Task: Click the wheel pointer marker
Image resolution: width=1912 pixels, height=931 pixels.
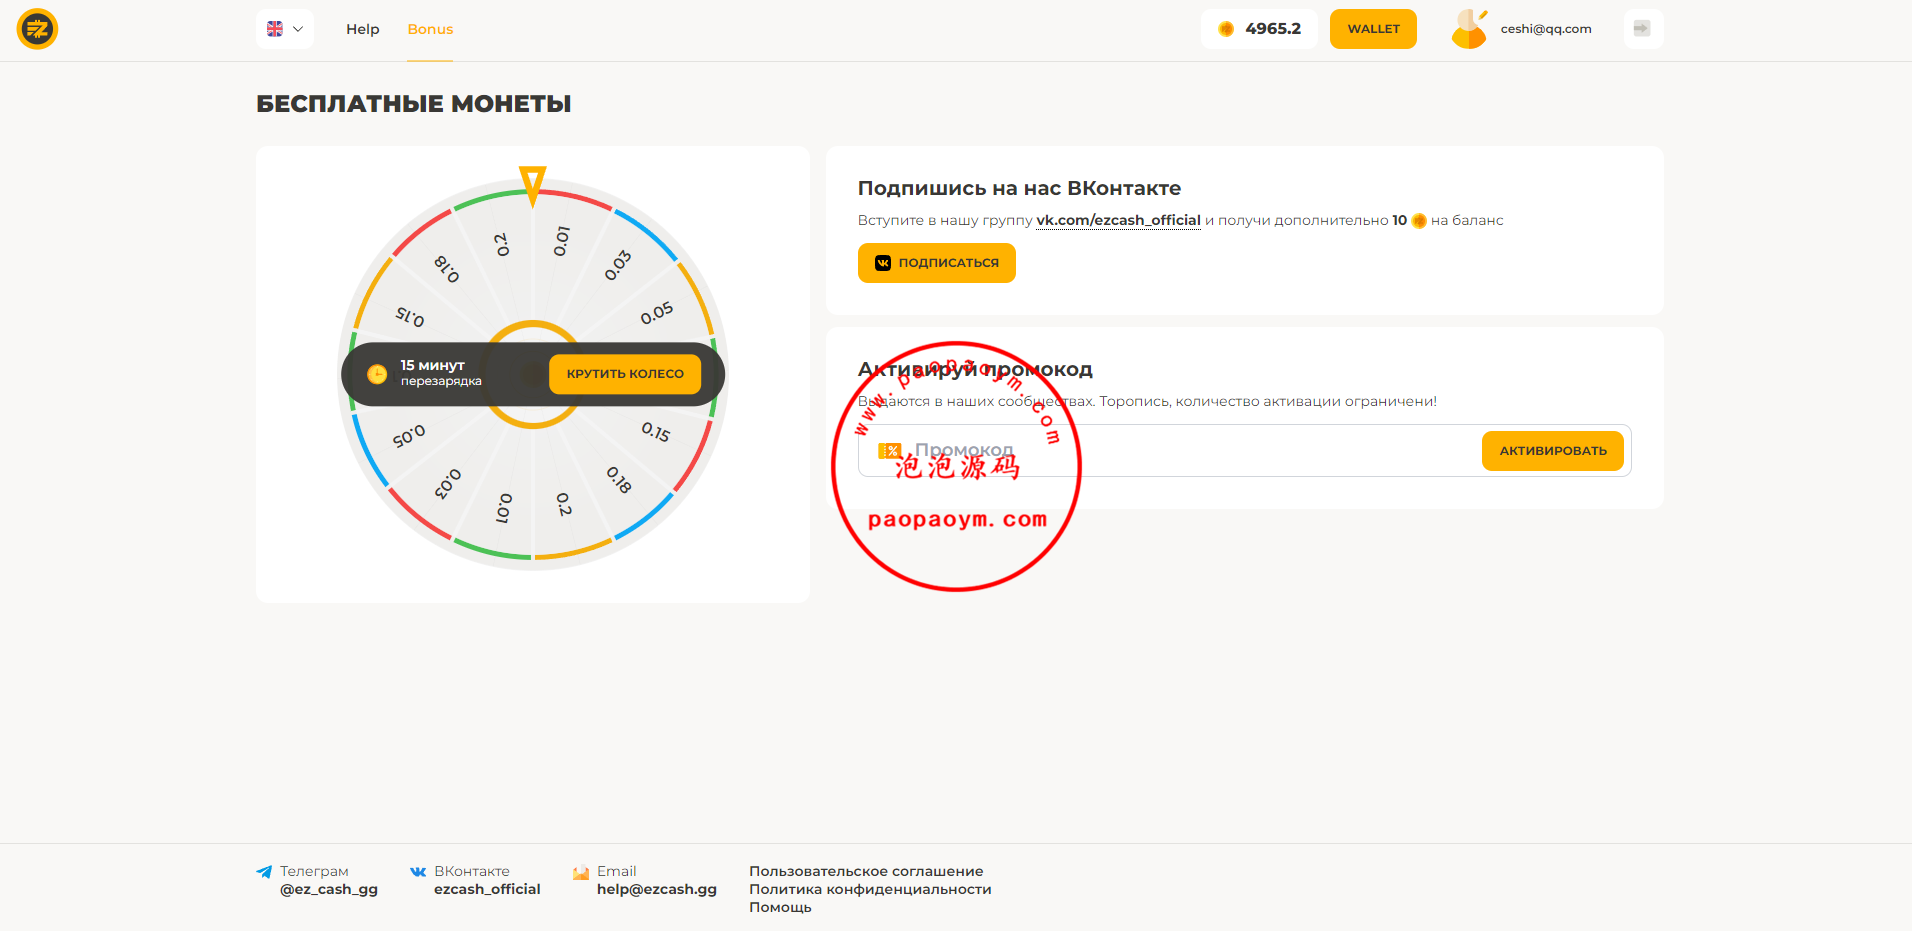Action: click(x=533, y=185)
